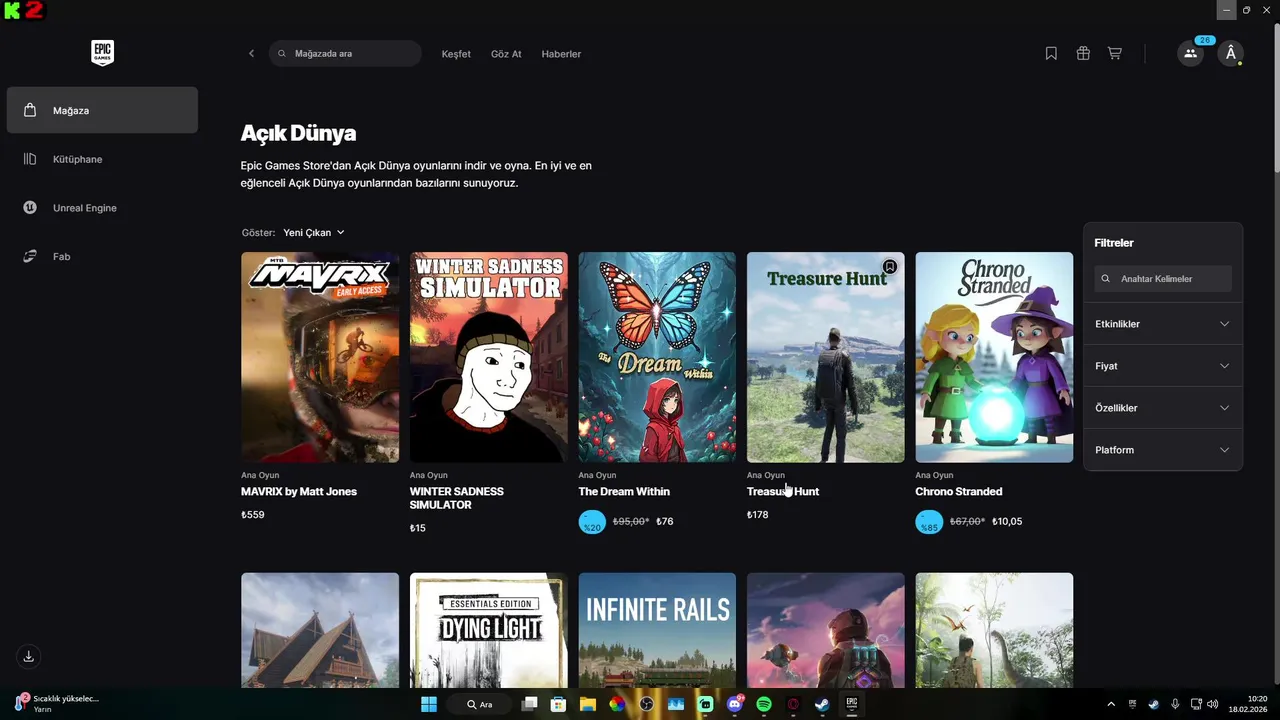The width and height of the screenshot is (1280, 720).
Task: Expand the Platform filter section
Action: click(x=1163, y=450)
